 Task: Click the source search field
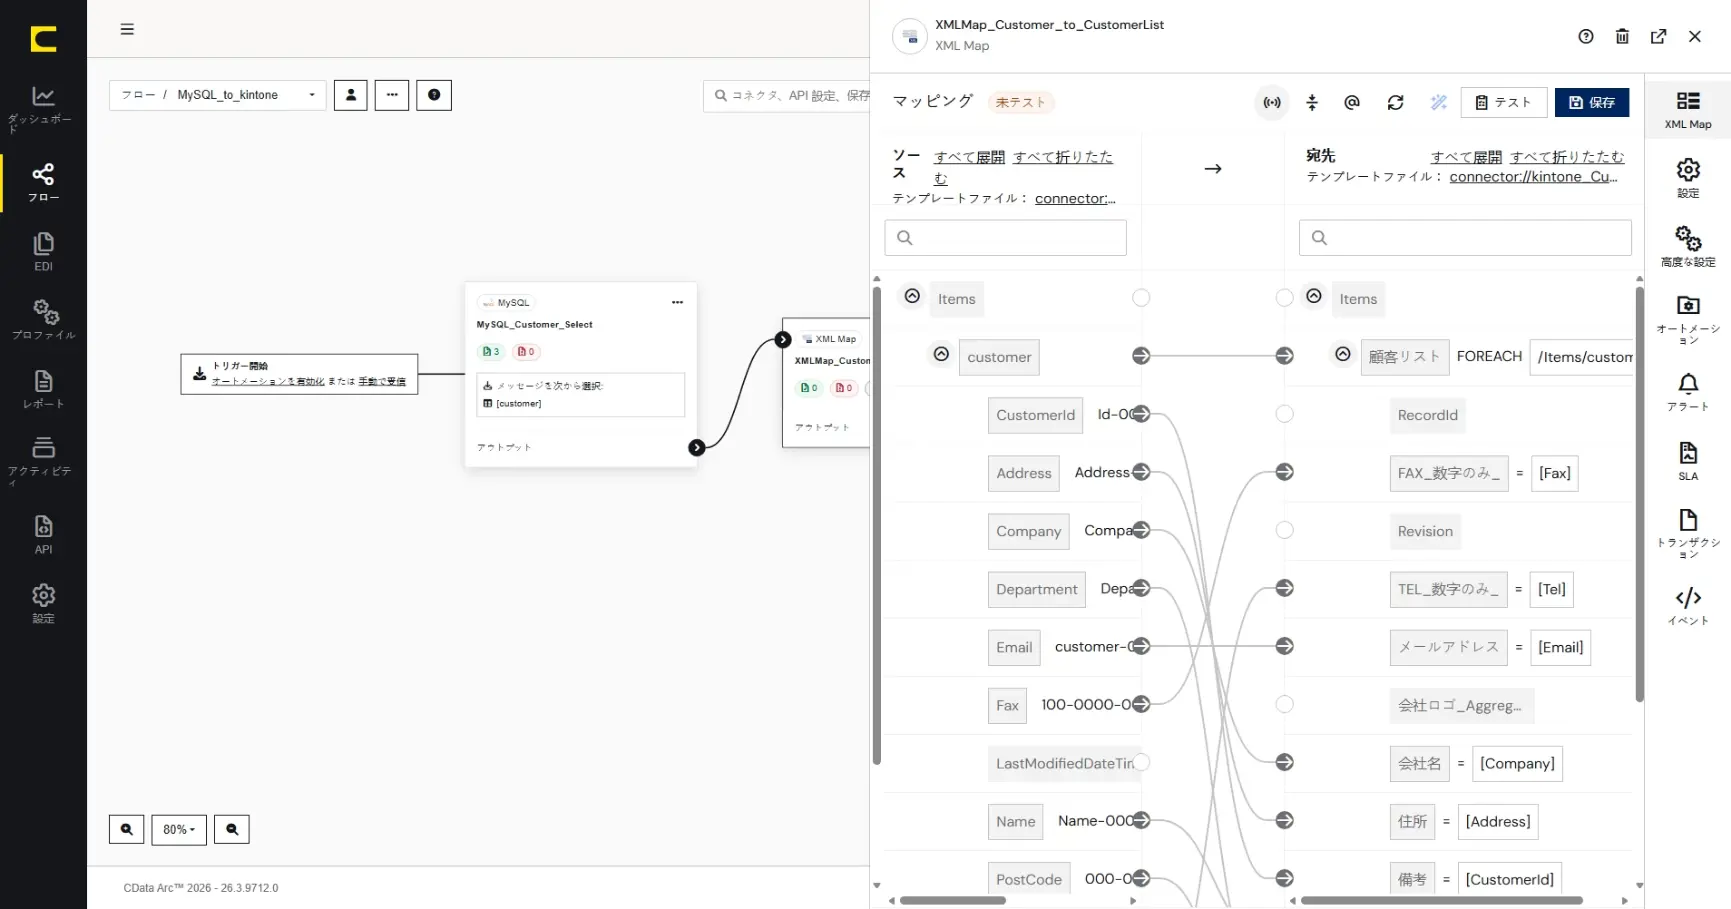click(1005, 237)
